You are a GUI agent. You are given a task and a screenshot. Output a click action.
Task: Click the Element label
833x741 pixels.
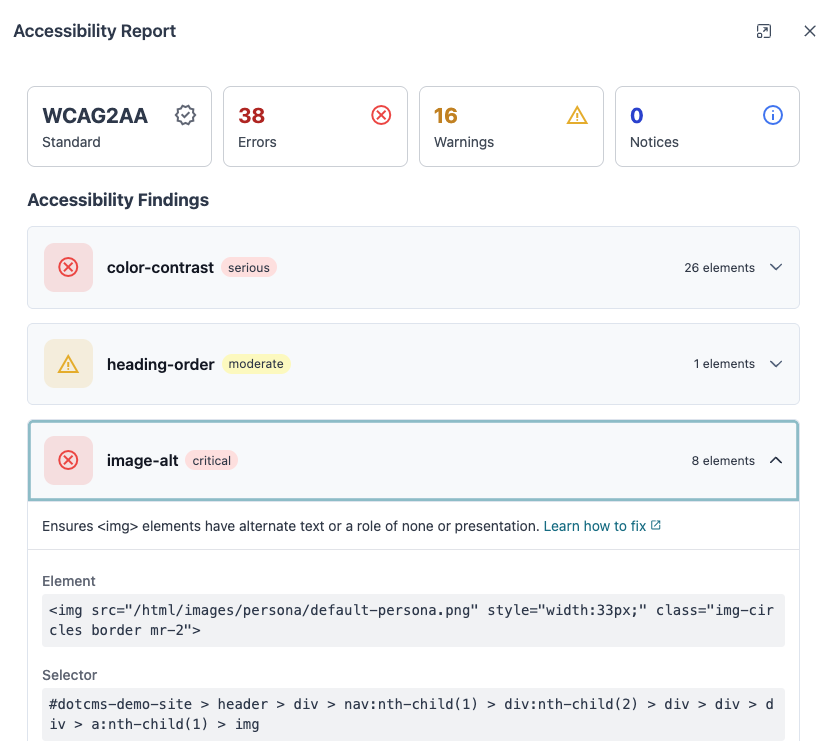coord(69,581)
